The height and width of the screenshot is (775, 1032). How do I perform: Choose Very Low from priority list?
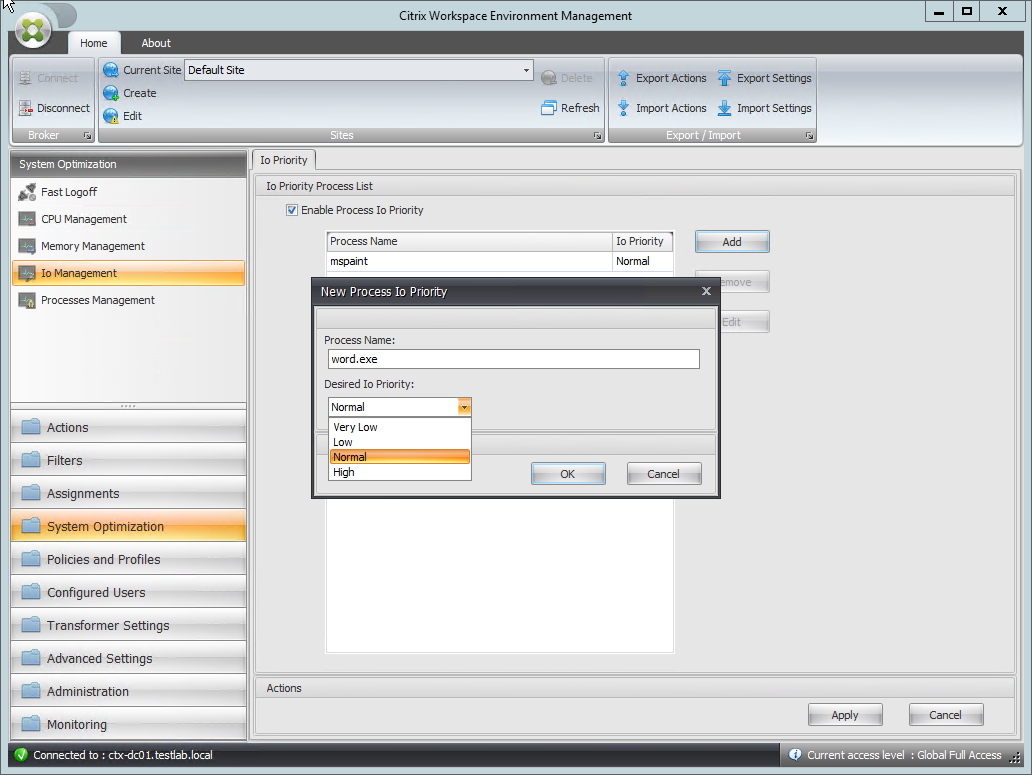[400, 427]
